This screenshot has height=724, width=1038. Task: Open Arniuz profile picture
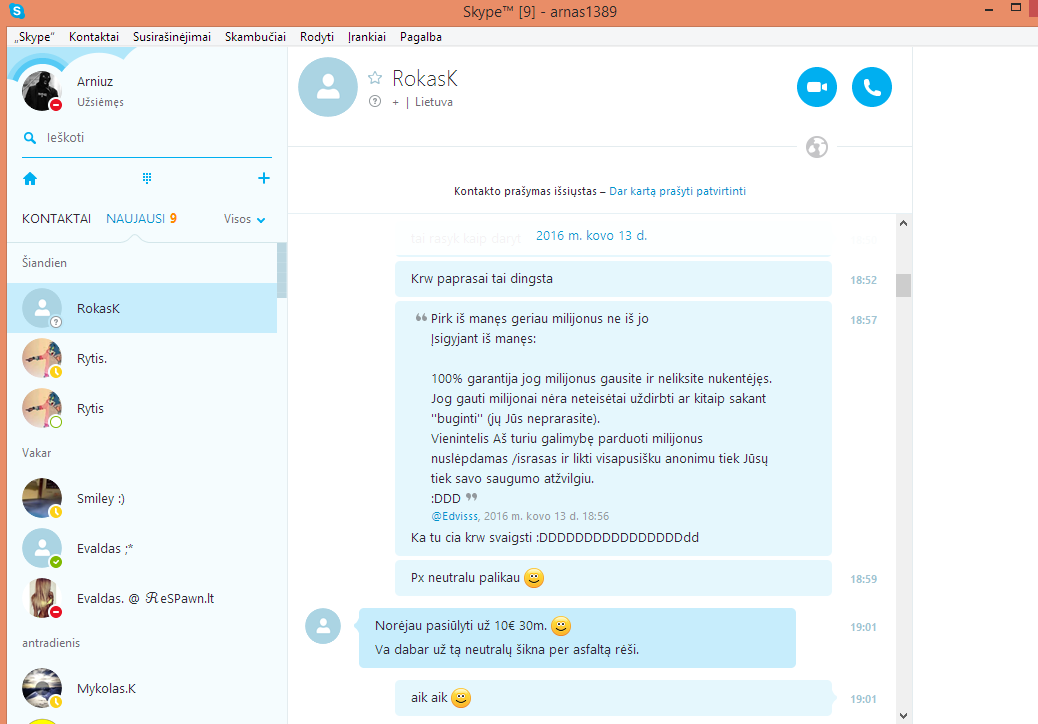[x=41, y=90]
